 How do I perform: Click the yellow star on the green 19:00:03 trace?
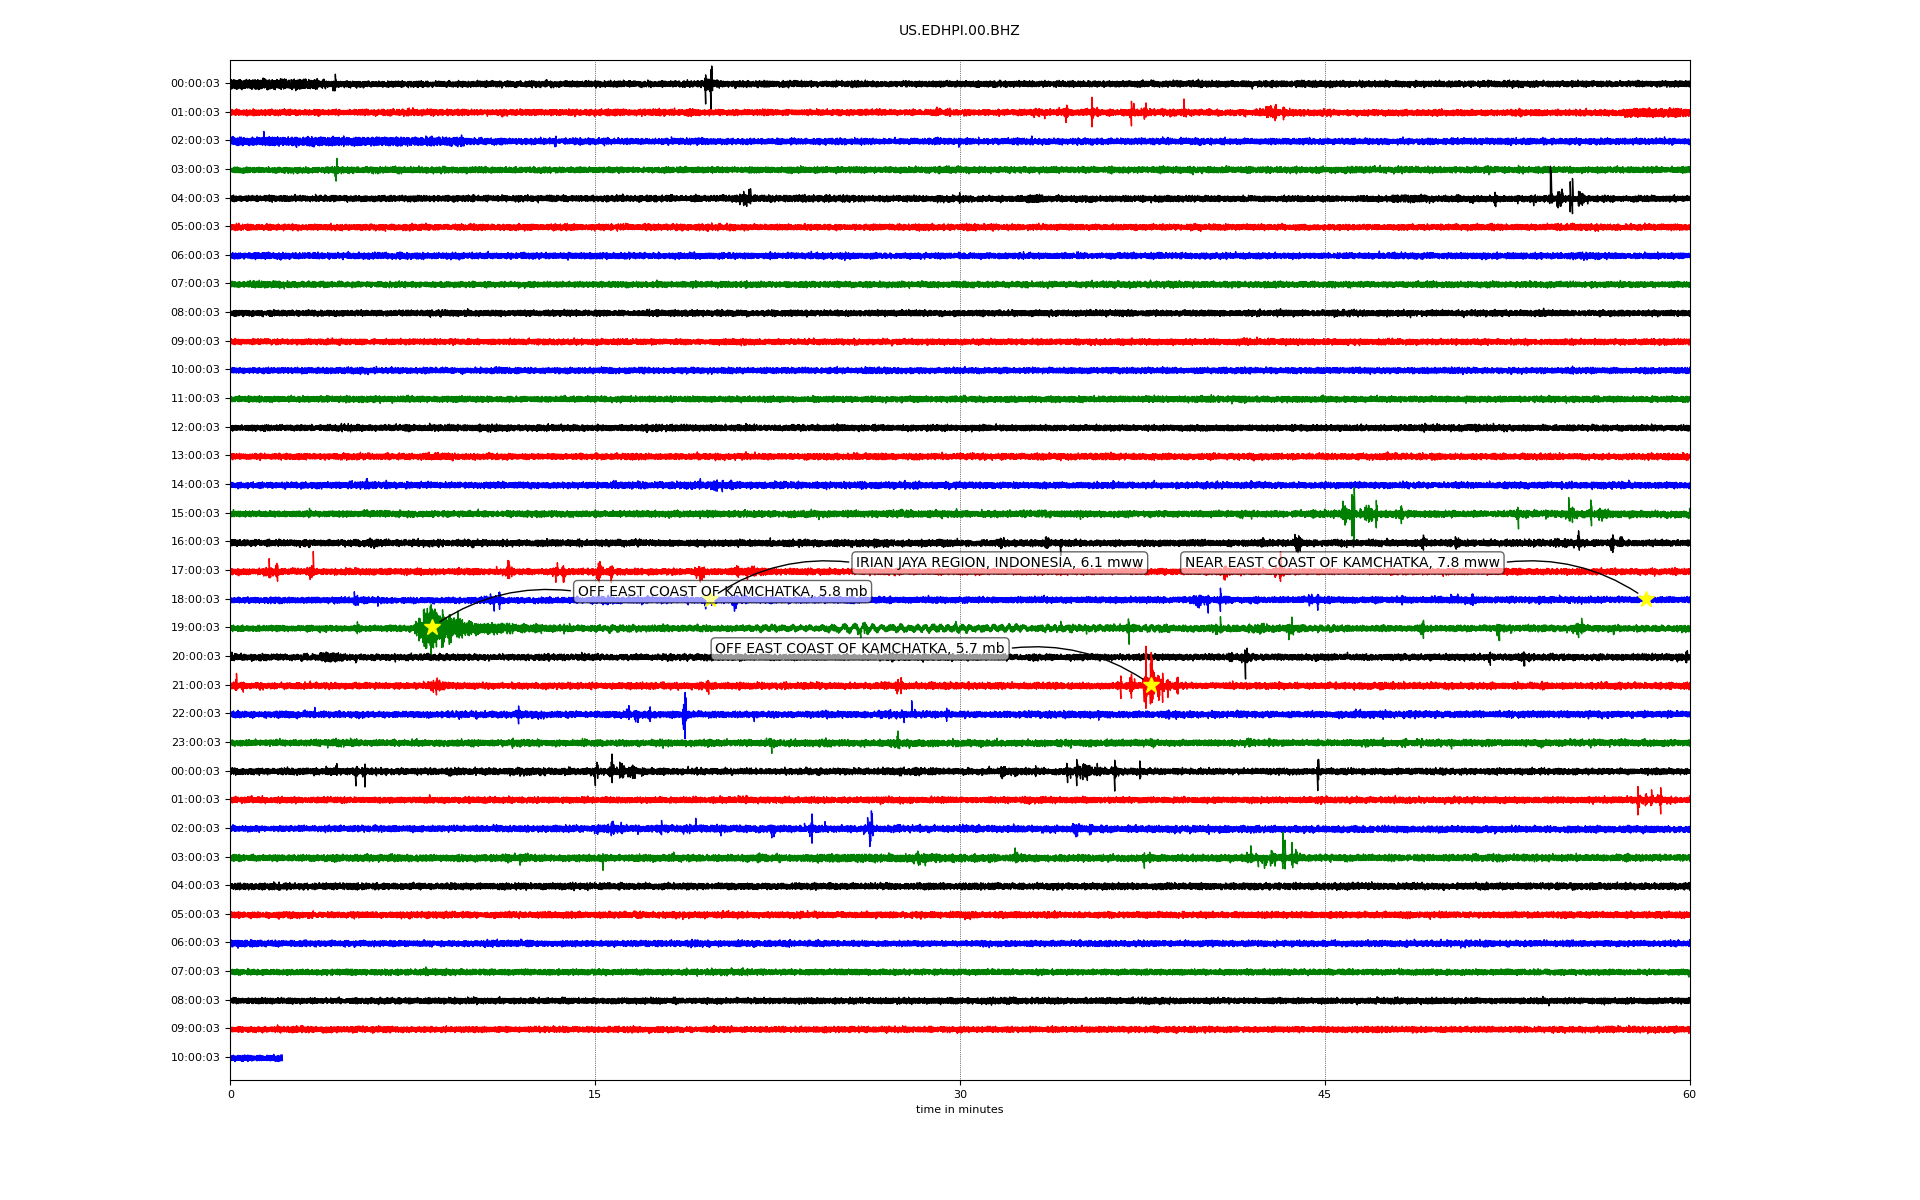(x=432, y=627)
